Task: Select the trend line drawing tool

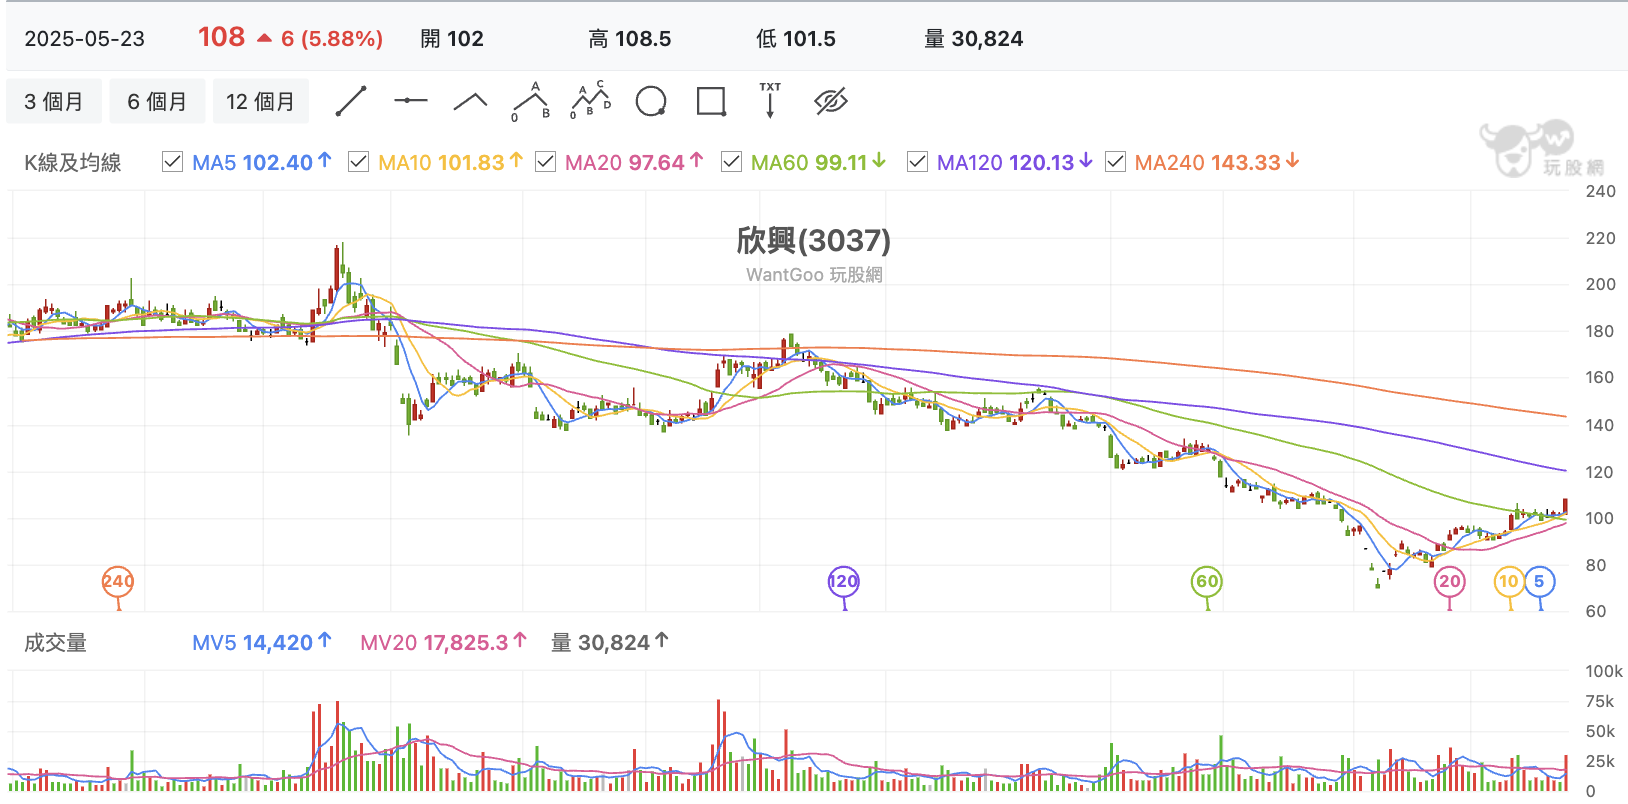Action: pos(351,101)
